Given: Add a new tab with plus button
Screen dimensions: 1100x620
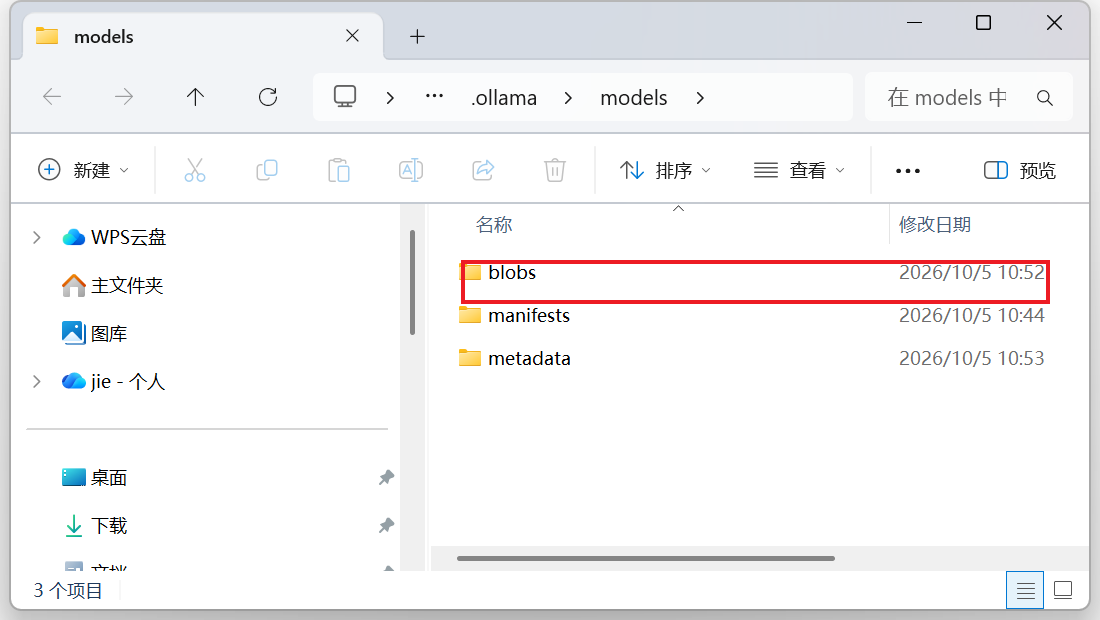Looking at the screenshot, I should (417, 36).
